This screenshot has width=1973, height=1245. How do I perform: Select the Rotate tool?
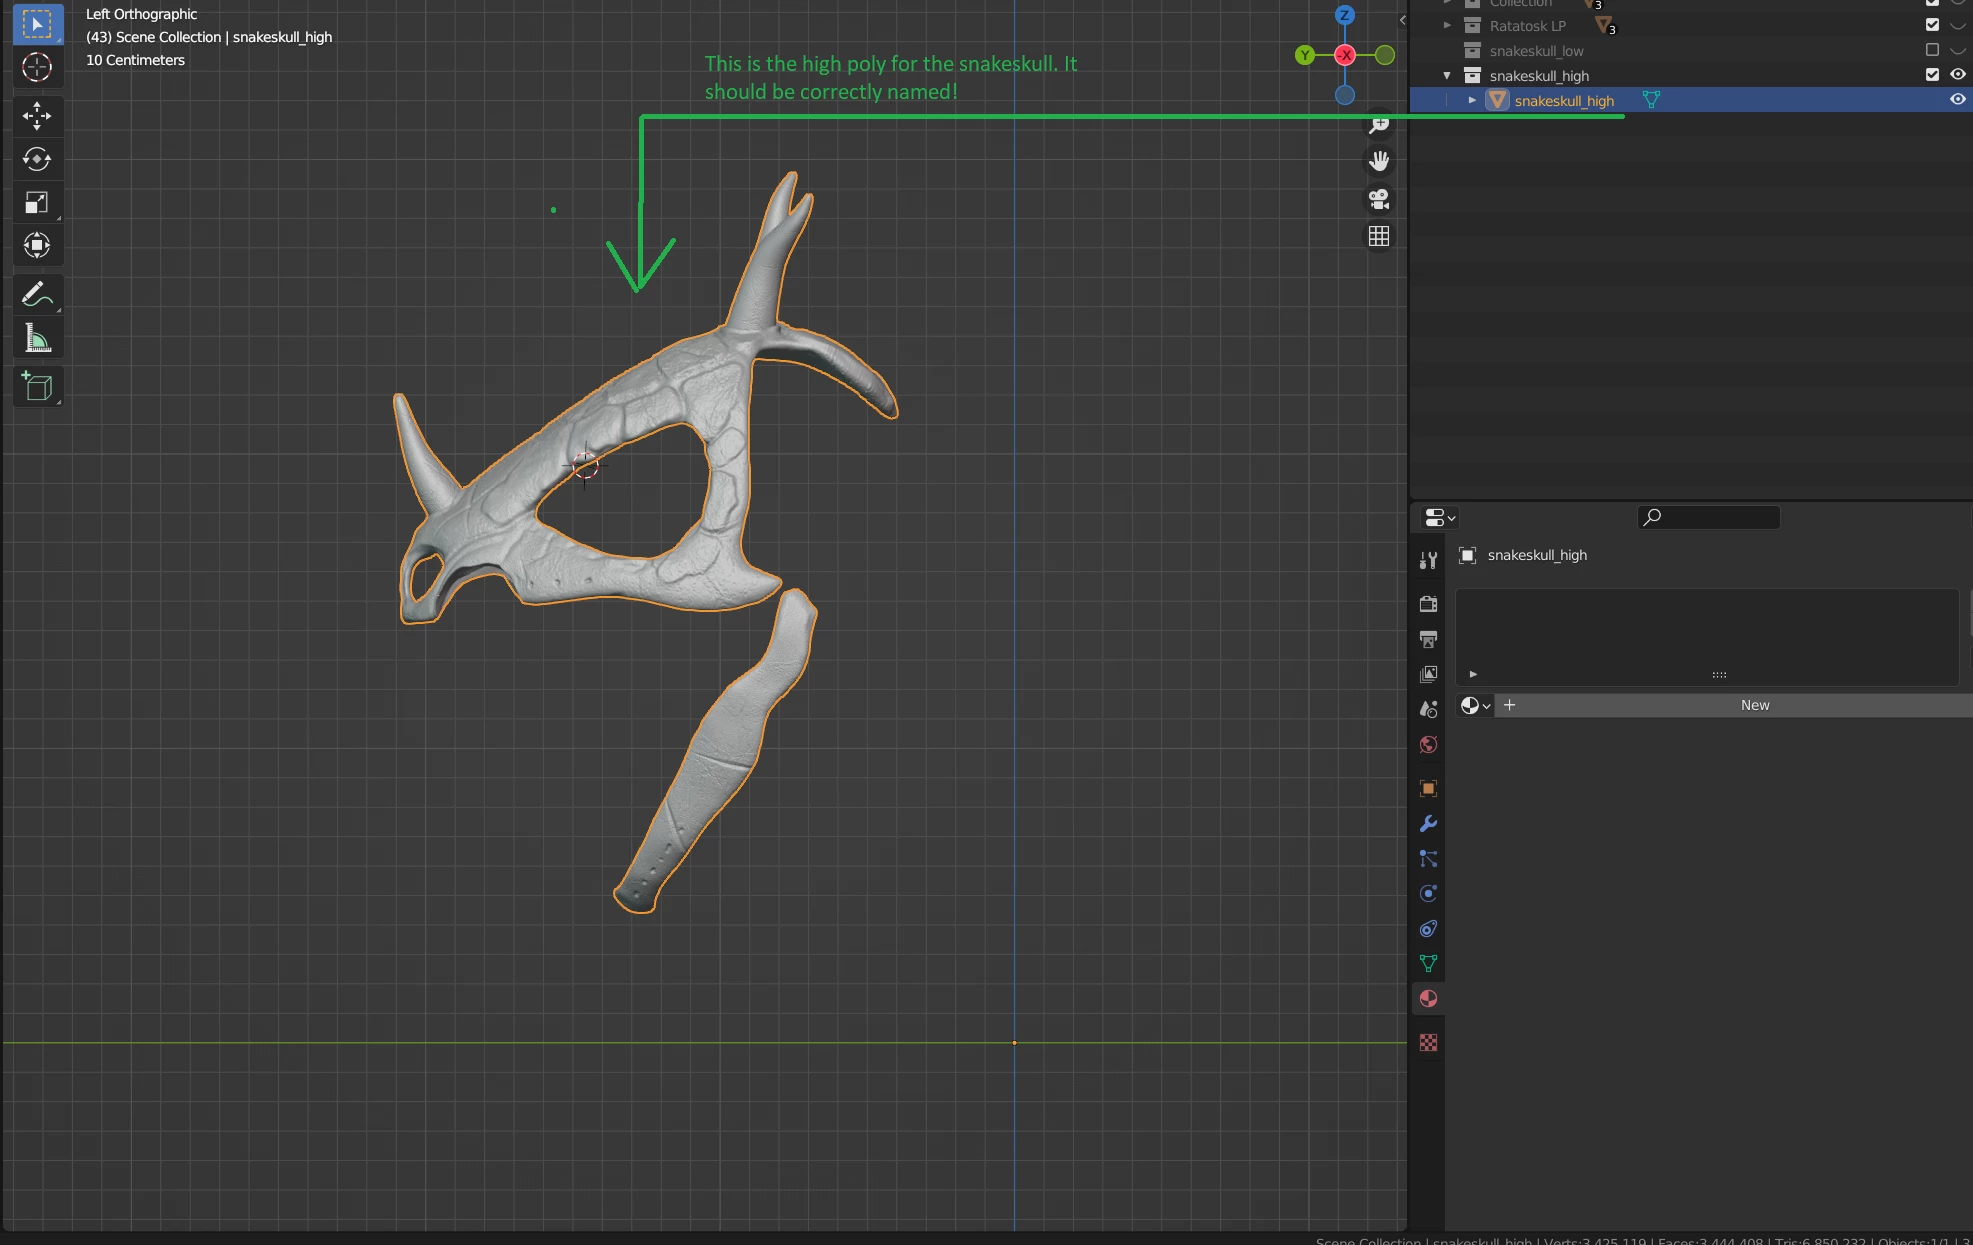tap(37, 159)
